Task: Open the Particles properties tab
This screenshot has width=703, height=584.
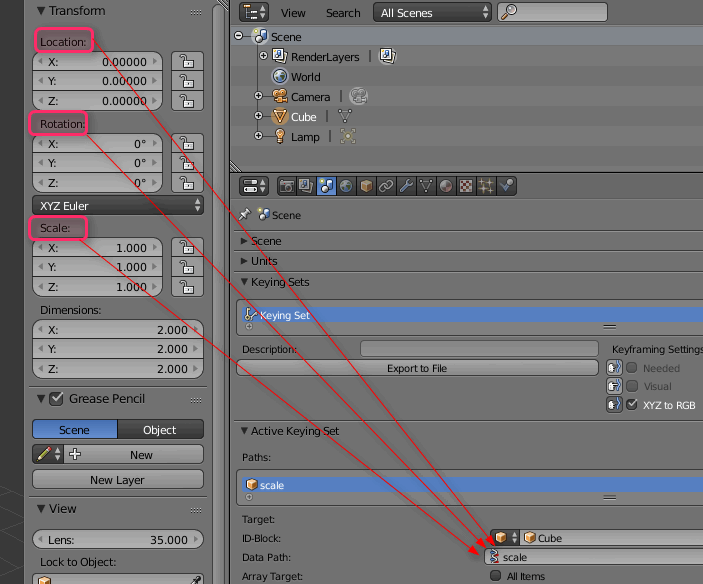Action: (x=486, y=186)
